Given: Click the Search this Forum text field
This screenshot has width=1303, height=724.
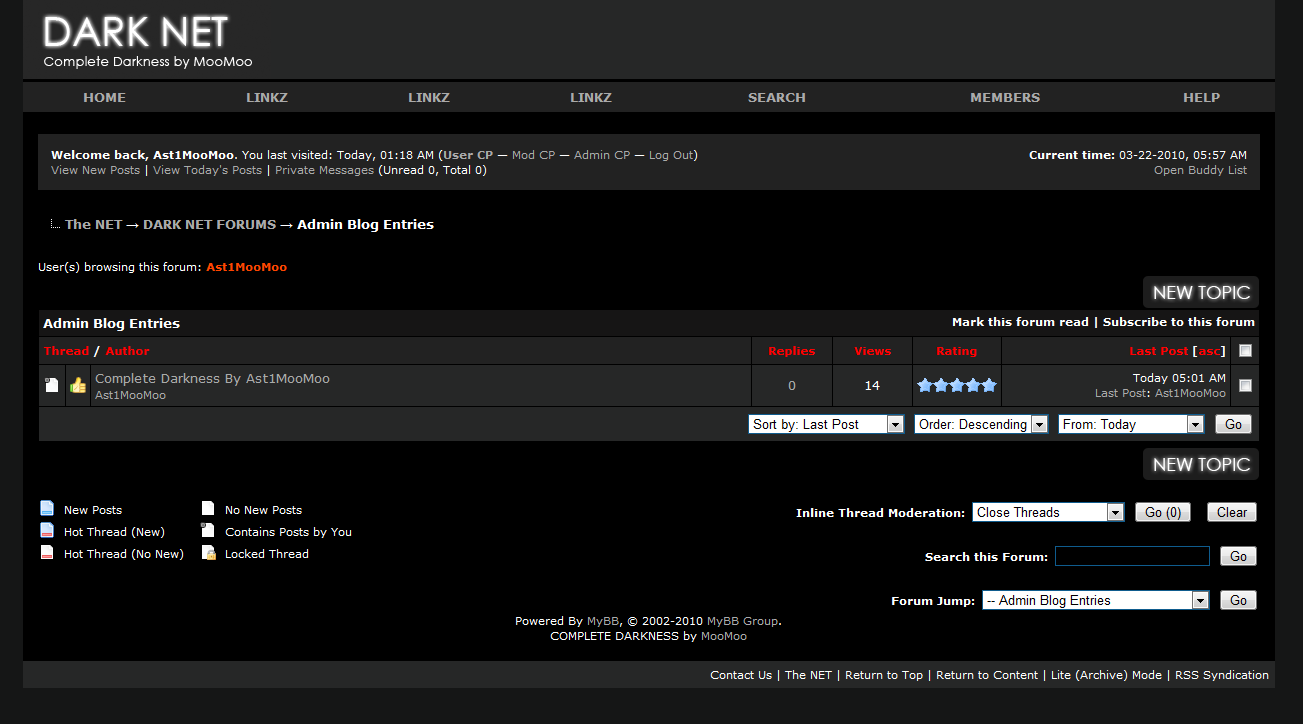Looking at the screenshot, I should 1132,556.
